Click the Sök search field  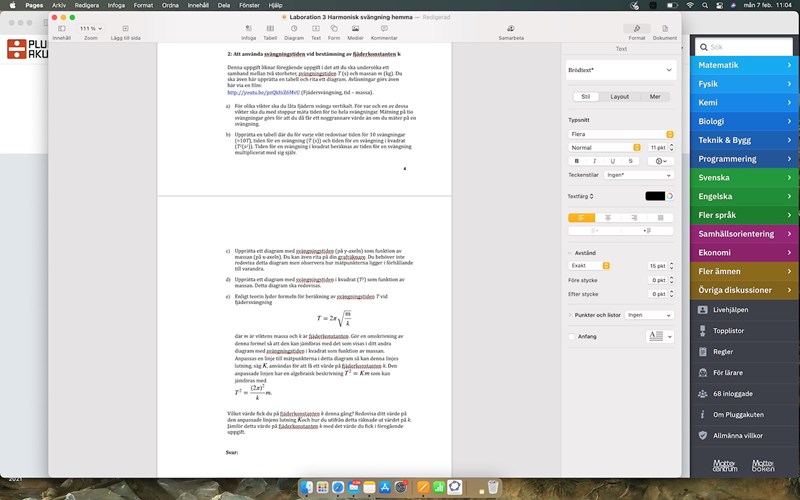pyautogui.click(x=745, y=47)
